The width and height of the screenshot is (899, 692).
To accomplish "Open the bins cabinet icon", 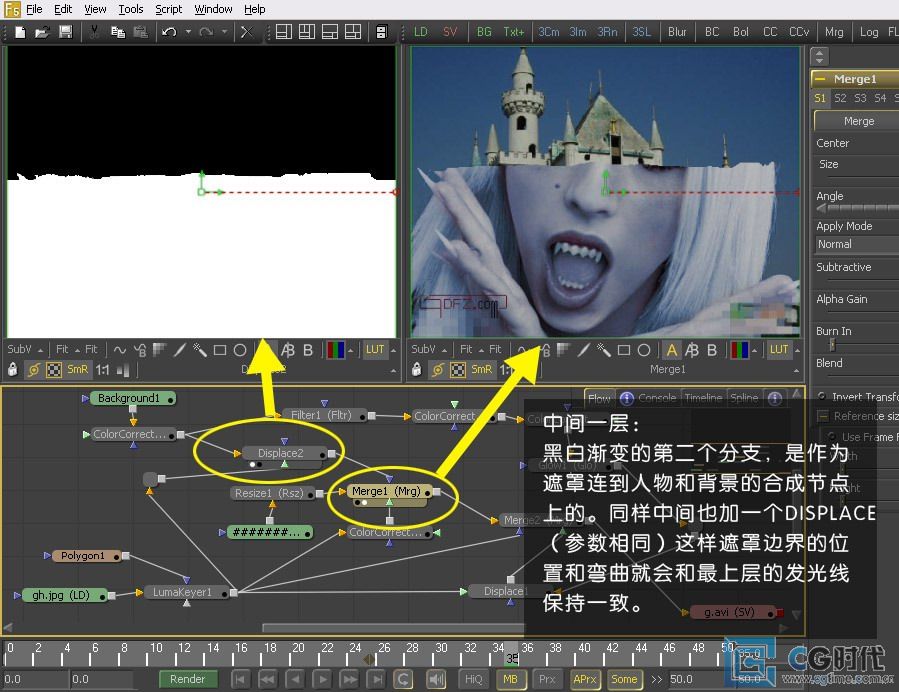I will (x=381, y=32).
